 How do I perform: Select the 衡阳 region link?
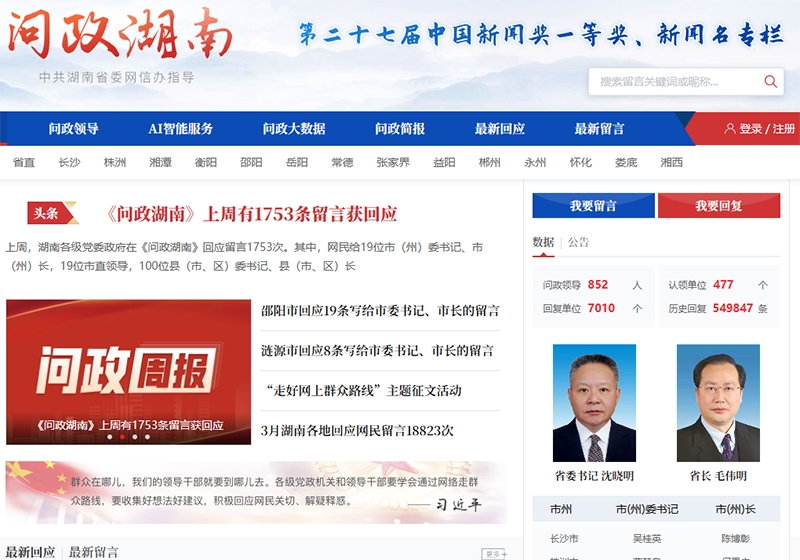click(x=206, y=162)
